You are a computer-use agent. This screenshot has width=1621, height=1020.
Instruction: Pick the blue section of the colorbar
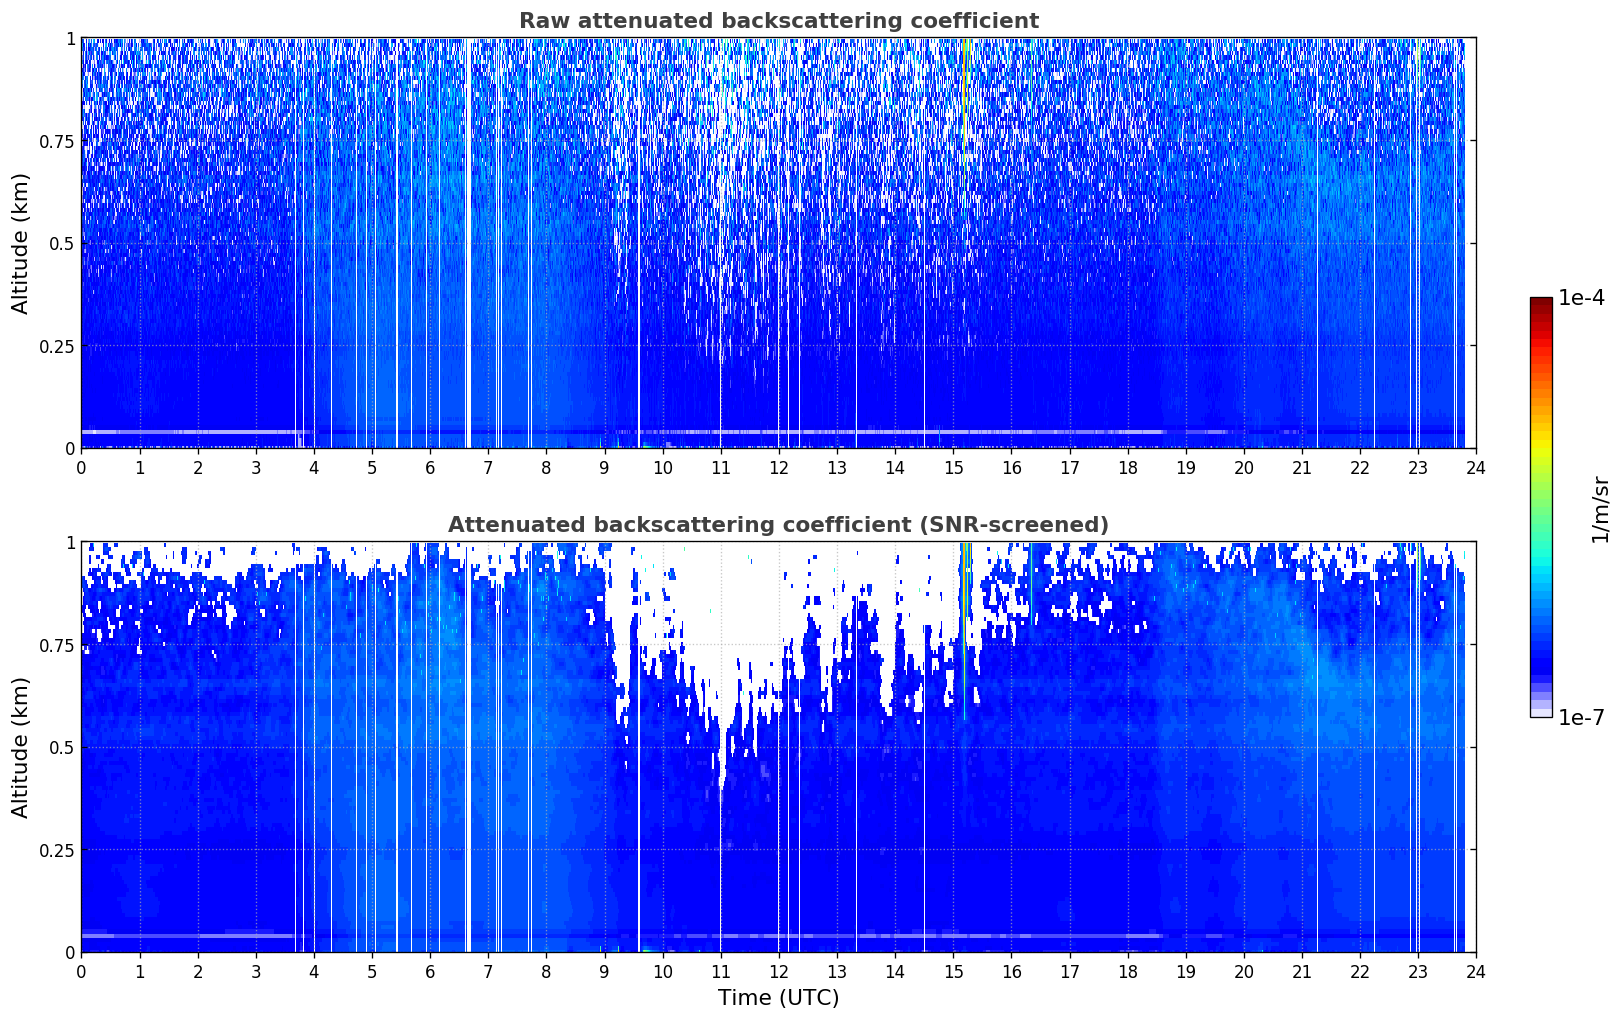1541,640
